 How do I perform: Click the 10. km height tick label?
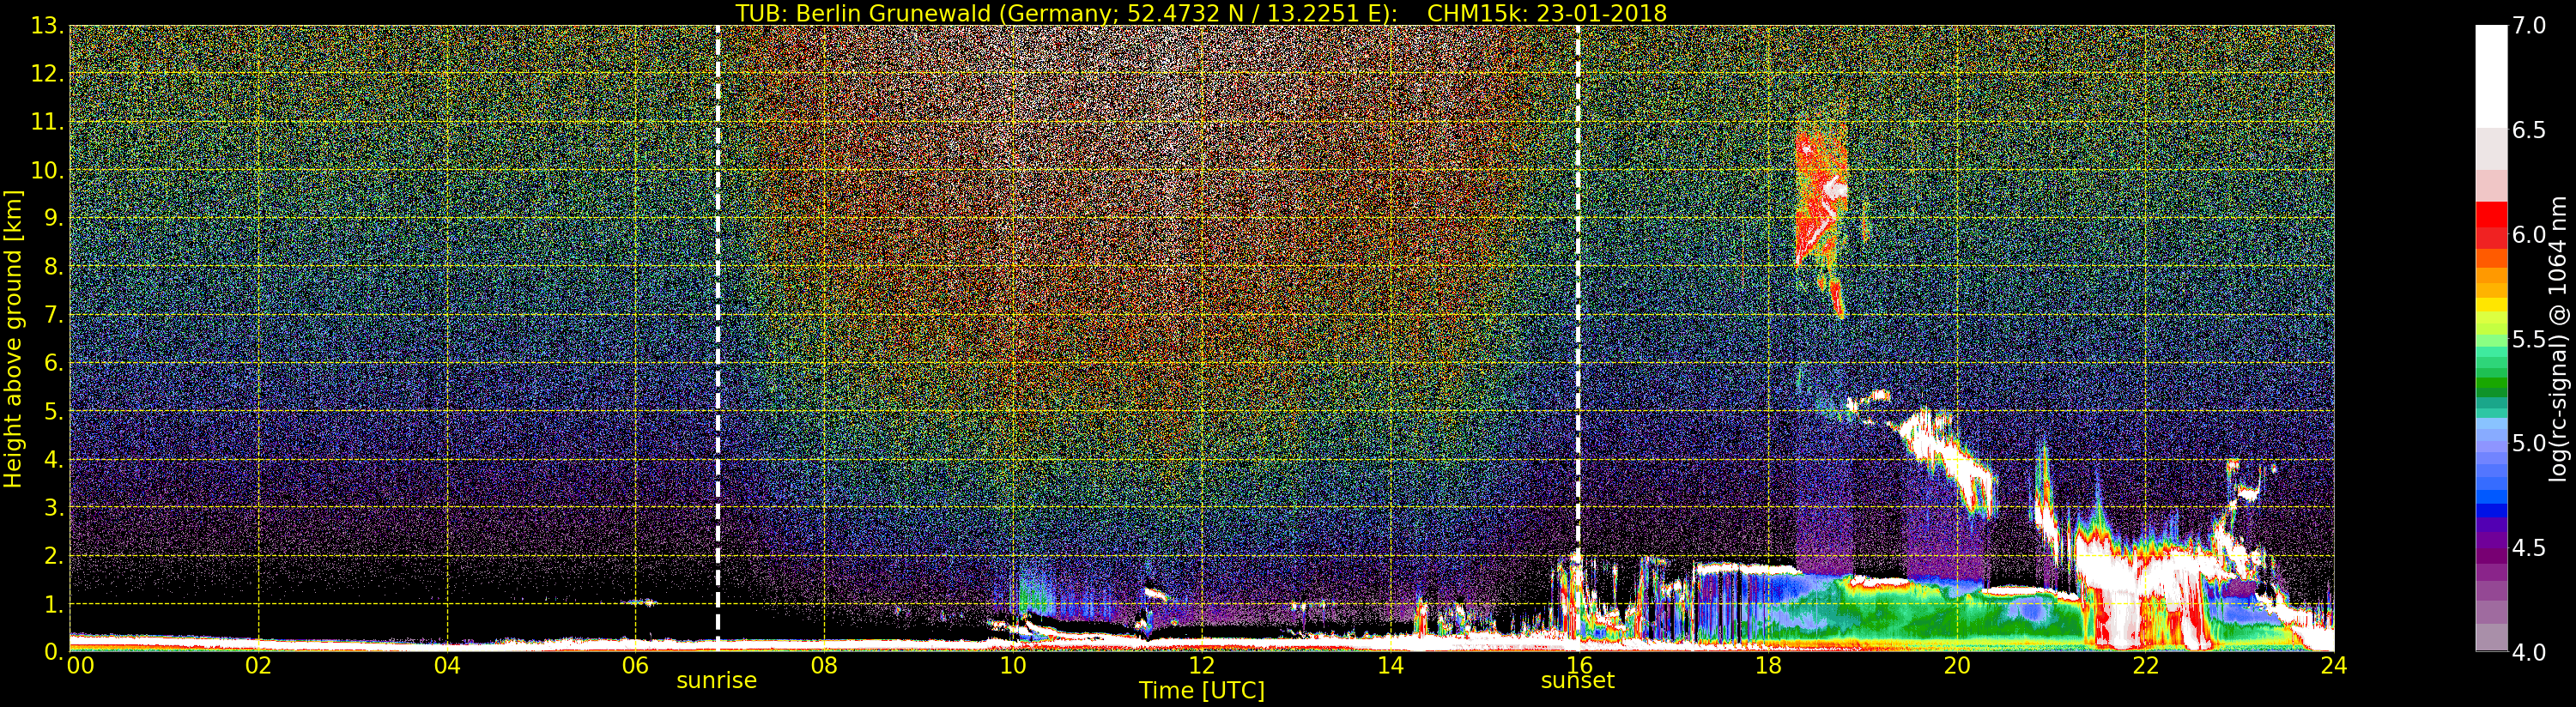[46, 170]
